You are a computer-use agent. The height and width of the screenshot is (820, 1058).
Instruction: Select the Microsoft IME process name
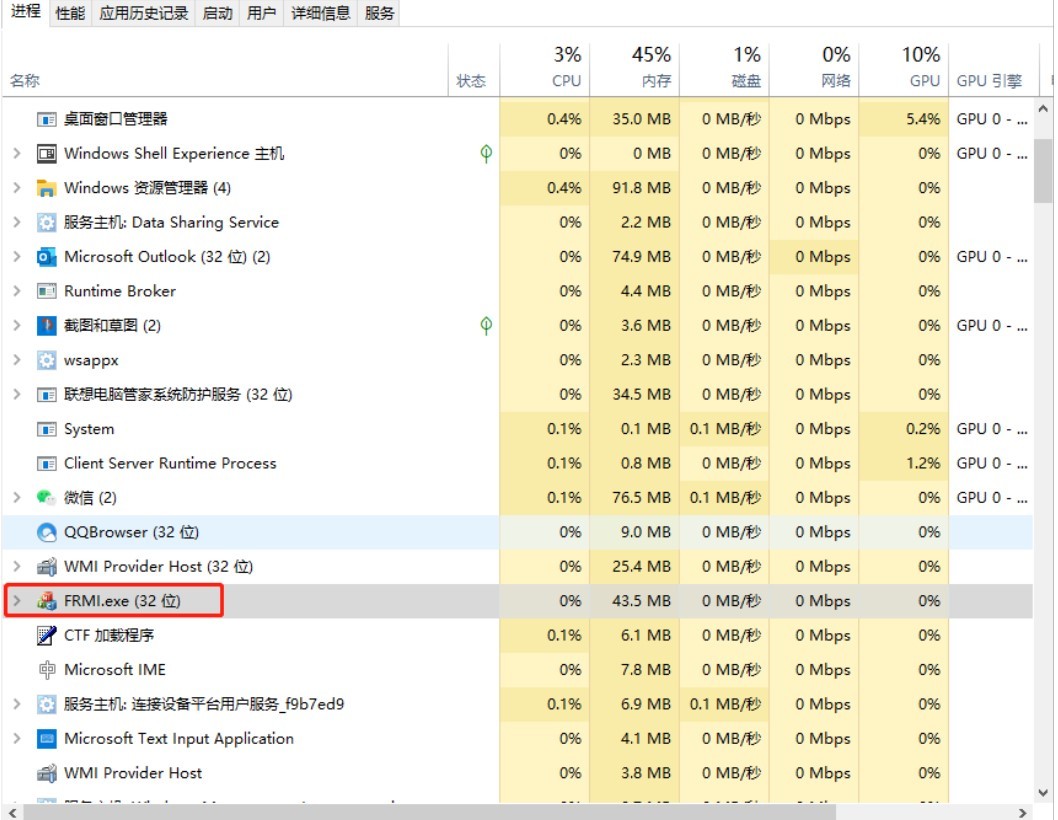point(115,670)
